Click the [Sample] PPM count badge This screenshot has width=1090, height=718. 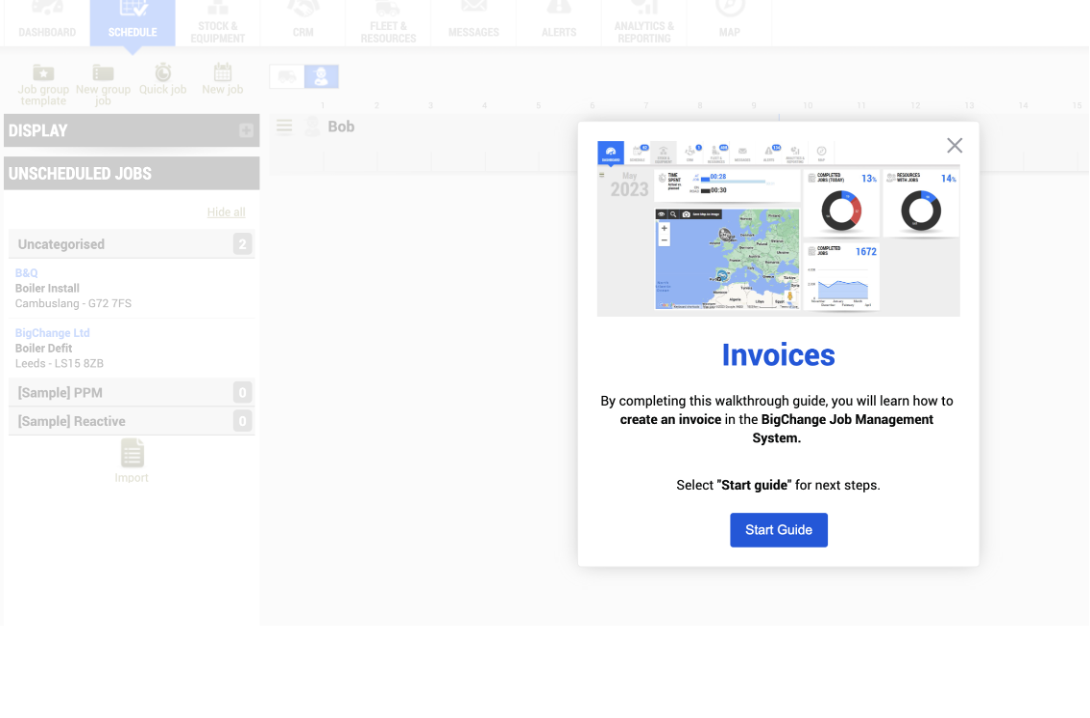tap(242, 393)
